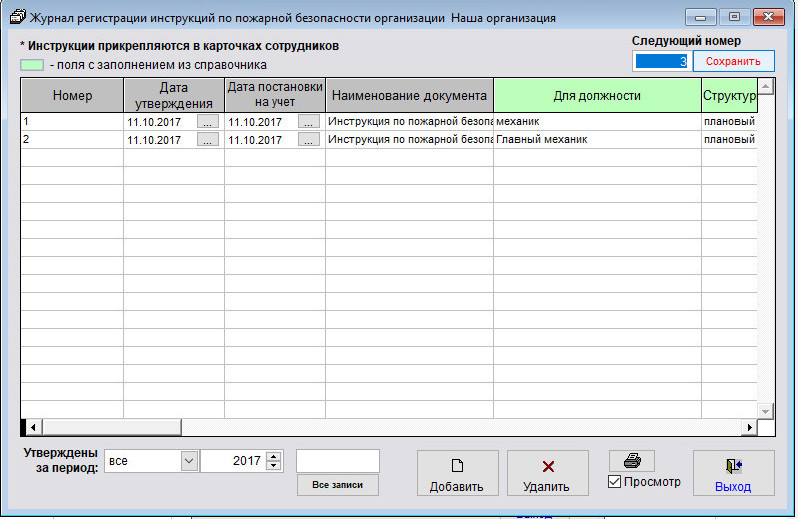Click the partially visible Структур column header
This screenshot has height=519, width=798.
tap(729, 95)
